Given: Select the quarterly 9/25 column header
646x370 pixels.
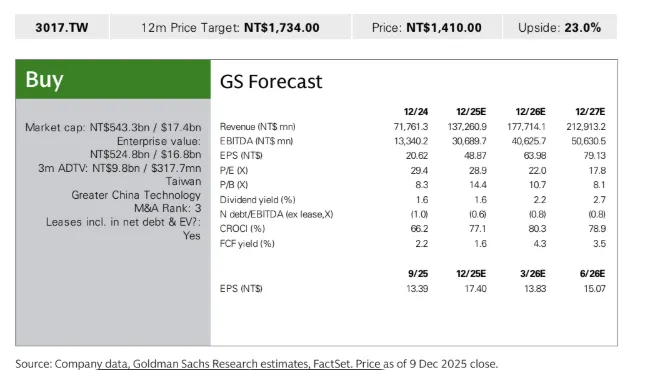Looking at the screenshot, I should 418,274.
